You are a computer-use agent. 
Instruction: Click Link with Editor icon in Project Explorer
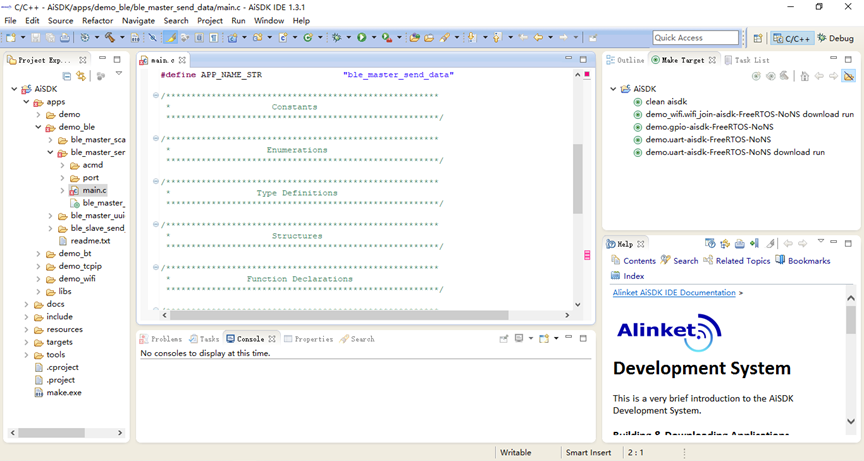tap(81, 76)
